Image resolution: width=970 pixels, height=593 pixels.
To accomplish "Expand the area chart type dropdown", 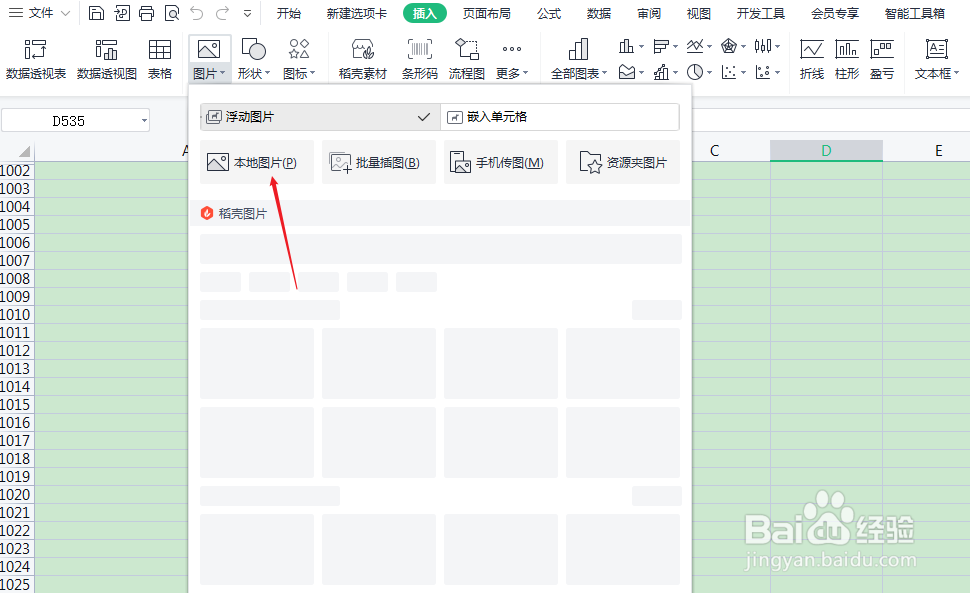I will click(641, 72).
